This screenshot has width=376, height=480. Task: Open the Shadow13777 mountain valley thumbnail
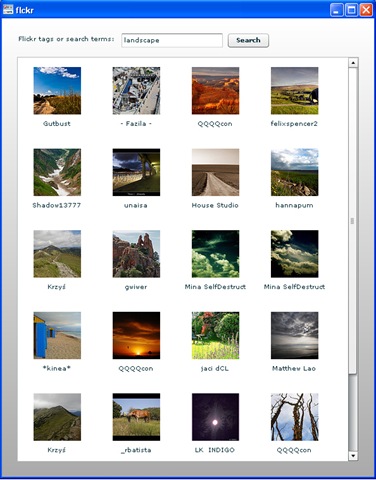pos(57,172)
